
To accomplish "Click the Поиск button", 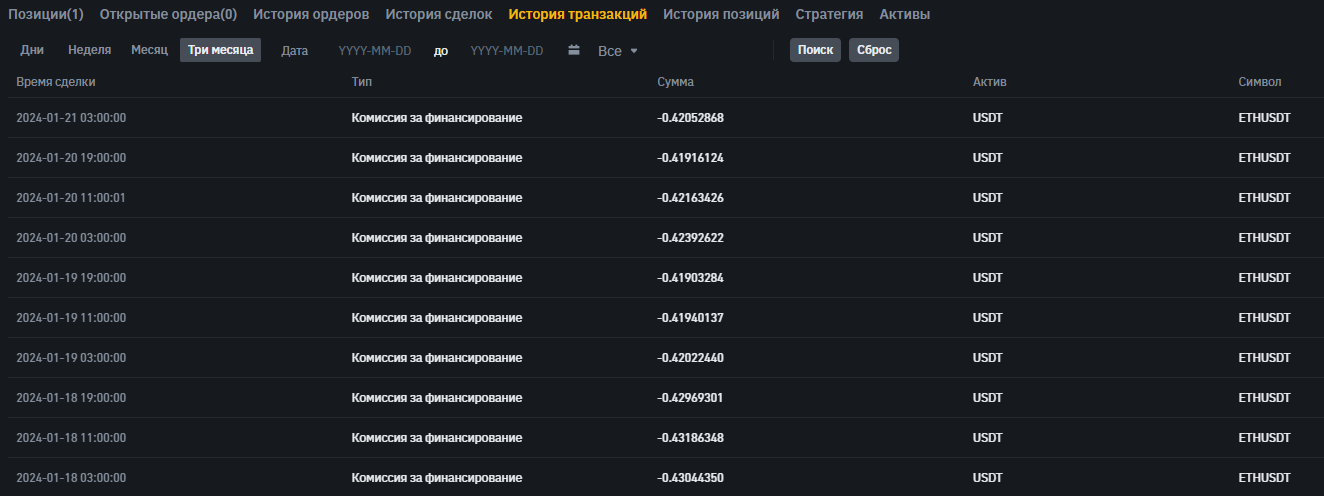I will pos(815,50).
